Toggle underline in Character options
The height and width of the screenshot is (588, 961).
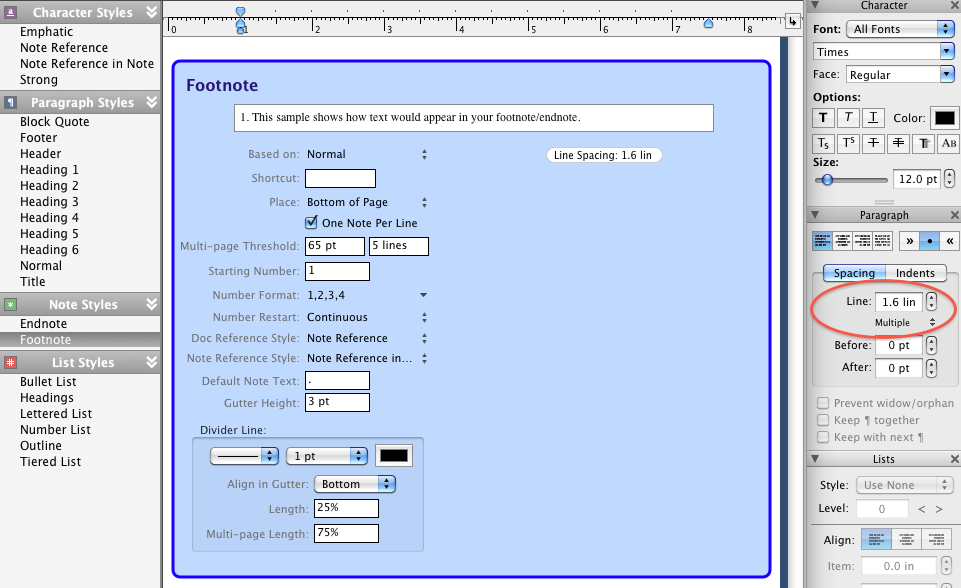[x=874, y=118]
